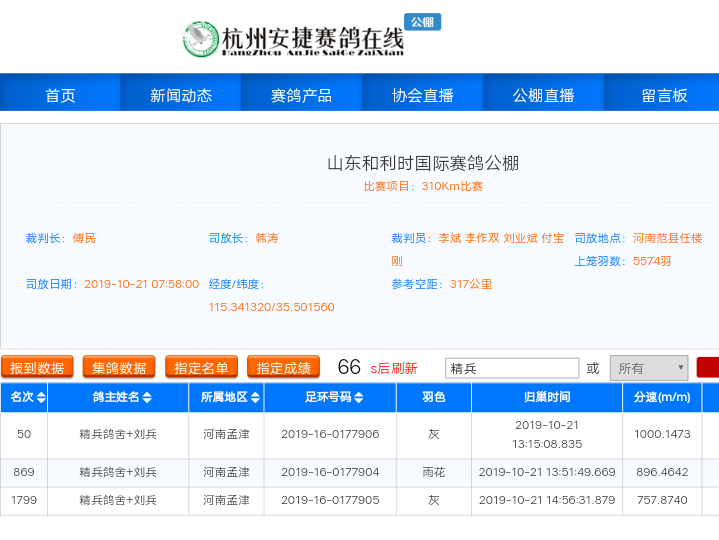The image size is (719, 540).
Task: Click the red search button beside the dropdown
Action: [x=708, y=368]
